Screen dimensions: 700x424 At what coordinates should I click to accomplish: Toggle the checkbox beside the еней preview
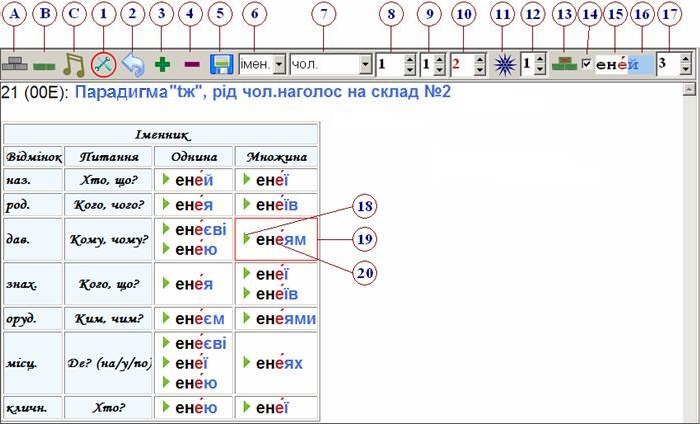587,64
